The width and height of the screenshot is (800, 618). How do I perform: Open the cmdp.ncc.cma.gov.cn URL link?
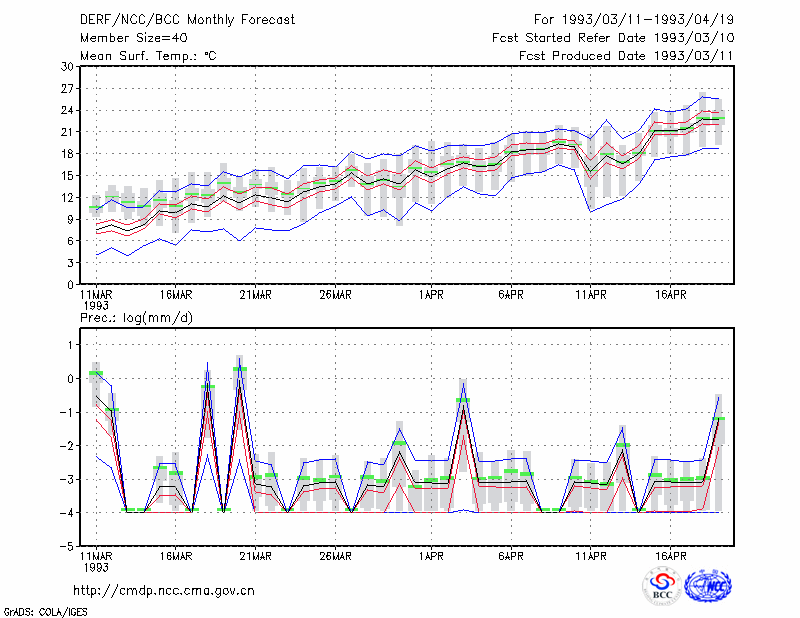[164, 590]
